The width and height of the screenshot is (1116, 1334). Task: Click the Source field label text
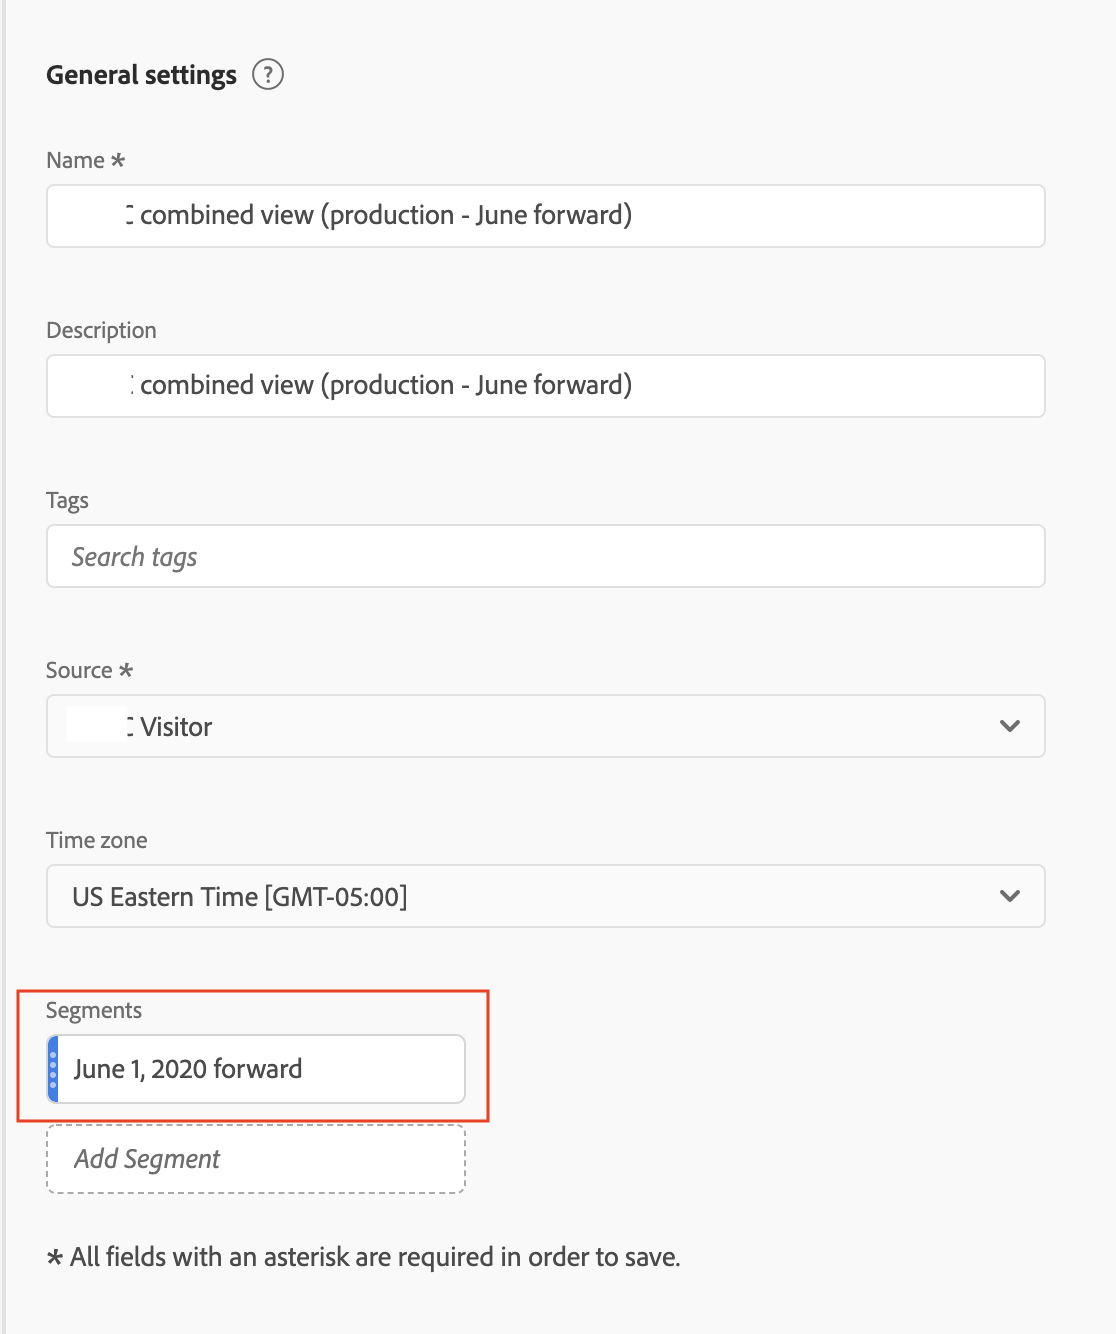coord(79,670)
